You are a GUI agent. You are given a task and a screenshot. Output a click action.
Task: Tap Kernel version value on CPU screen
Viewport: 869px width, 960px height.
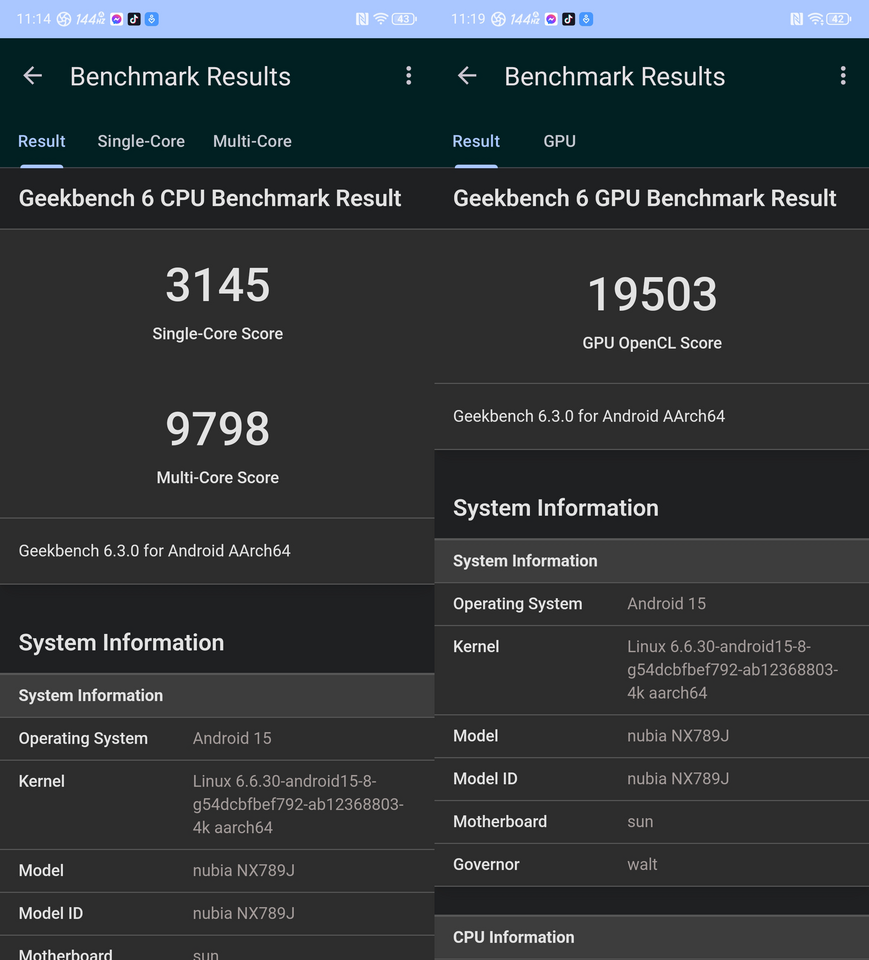pos(298,804)
